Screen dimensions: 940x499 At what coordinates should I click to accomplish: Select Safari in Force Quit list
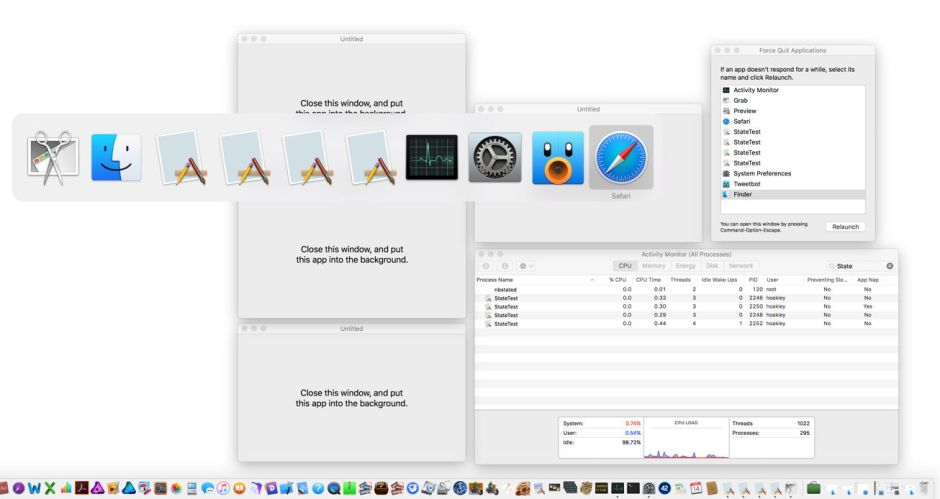click(793, 121)
